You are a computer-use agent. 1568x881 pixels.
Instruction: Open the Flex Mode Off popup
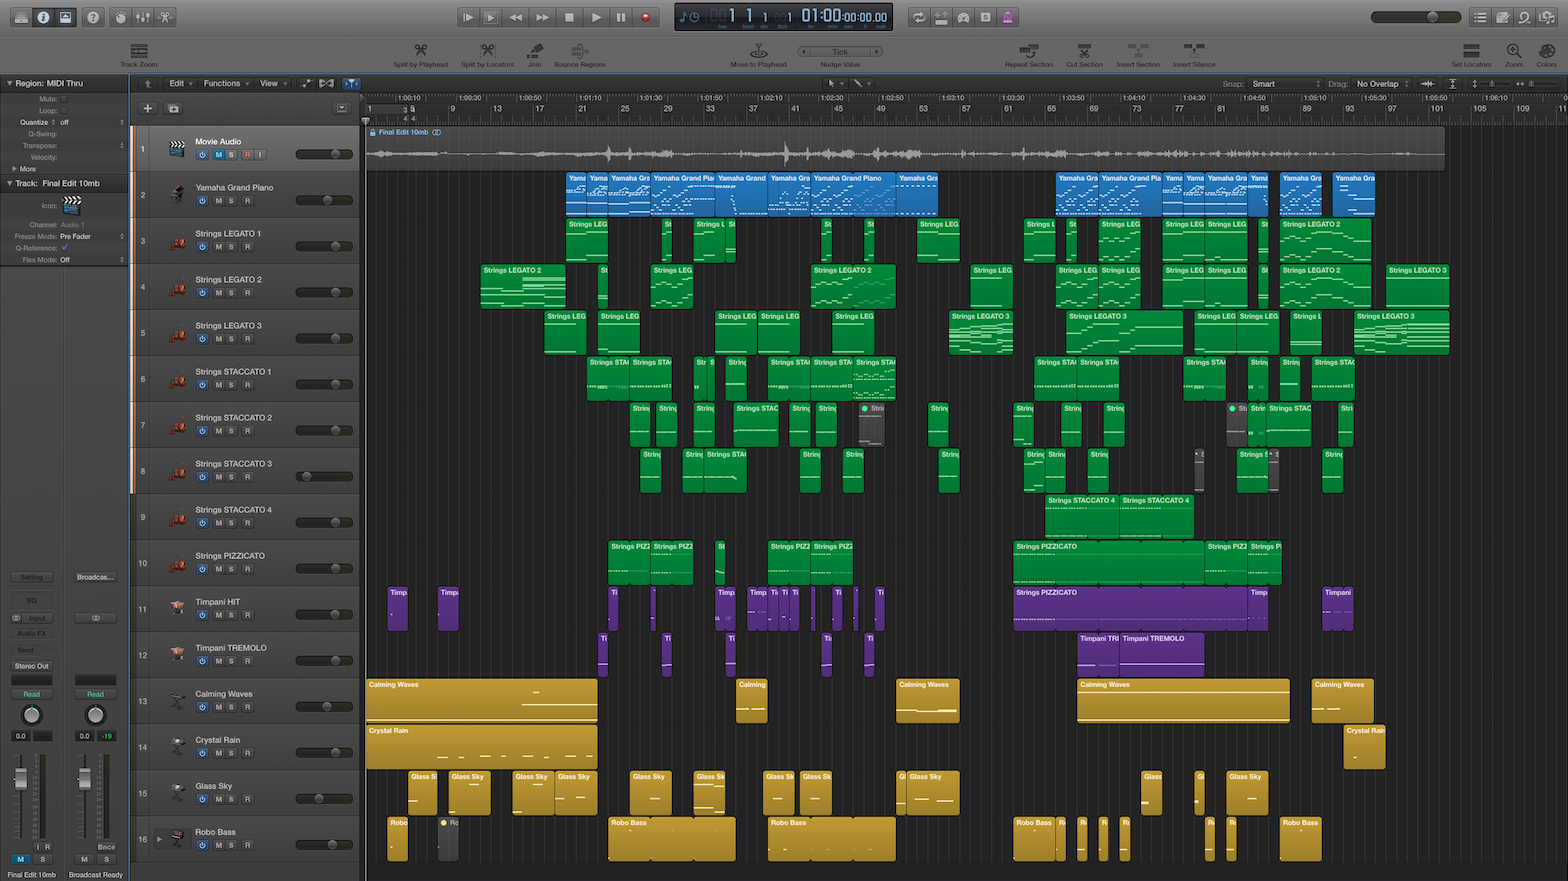point(92,260)
